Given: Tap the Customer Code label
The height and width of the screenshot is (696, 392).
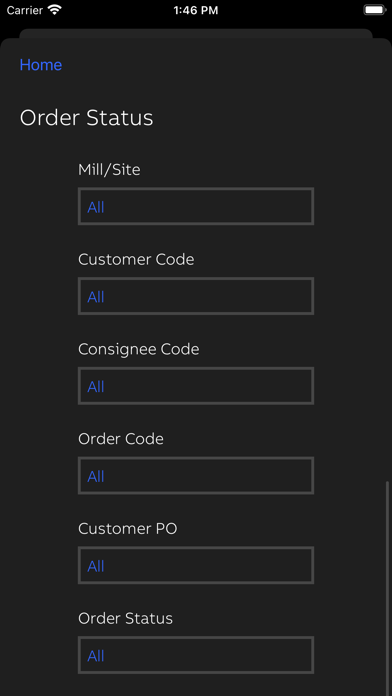Looking at the screenshot, I should (136, 259).
